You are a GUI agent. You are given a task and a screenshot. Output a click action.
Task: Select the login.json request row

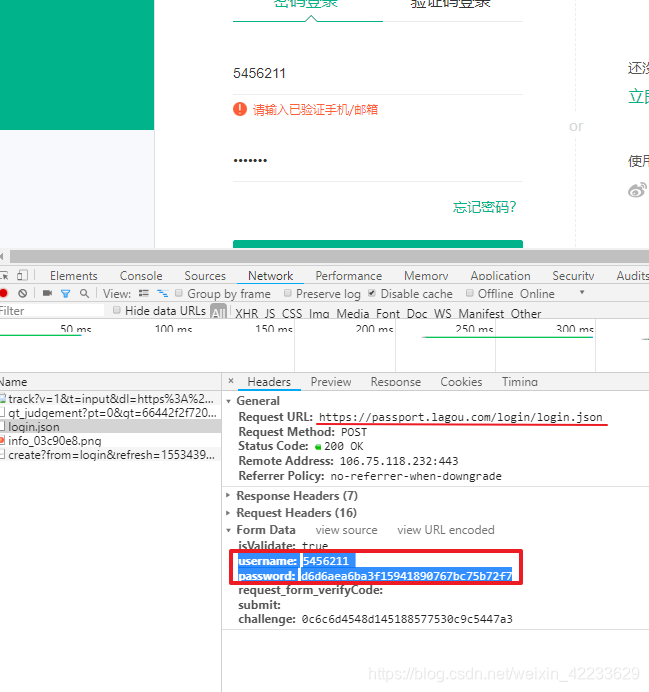[110, 427]
